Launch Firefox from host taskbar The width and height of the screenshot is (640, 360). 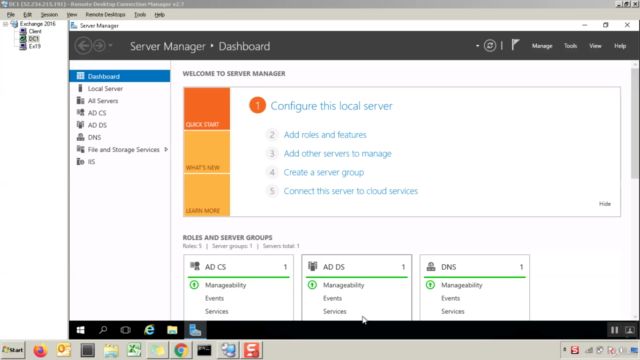[40, 350]
